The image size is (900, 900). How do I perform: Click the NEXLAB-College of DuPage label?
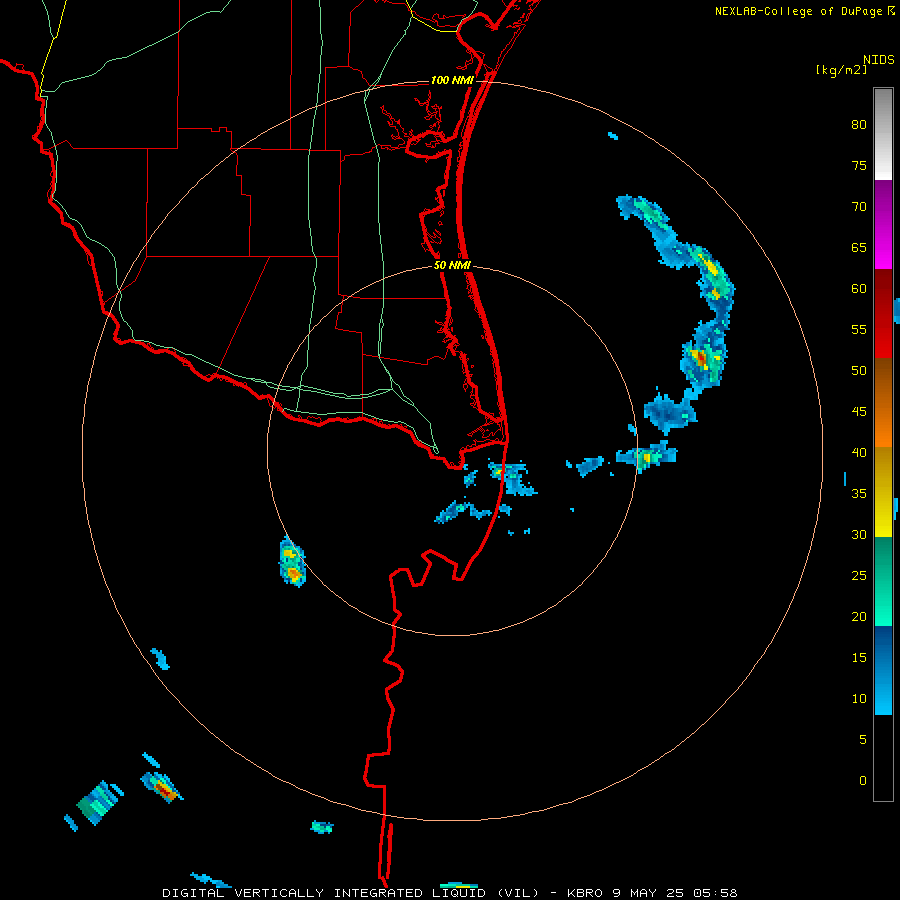tap(804, 11)
